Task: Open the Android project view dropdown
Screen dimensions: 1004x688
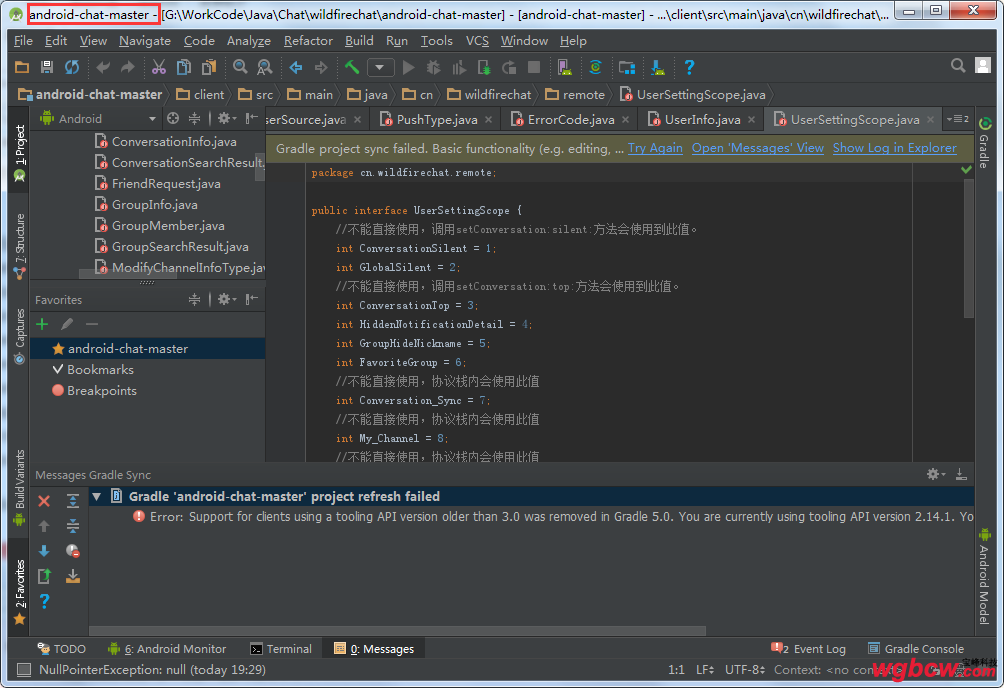Action: [x=97, y=119]
